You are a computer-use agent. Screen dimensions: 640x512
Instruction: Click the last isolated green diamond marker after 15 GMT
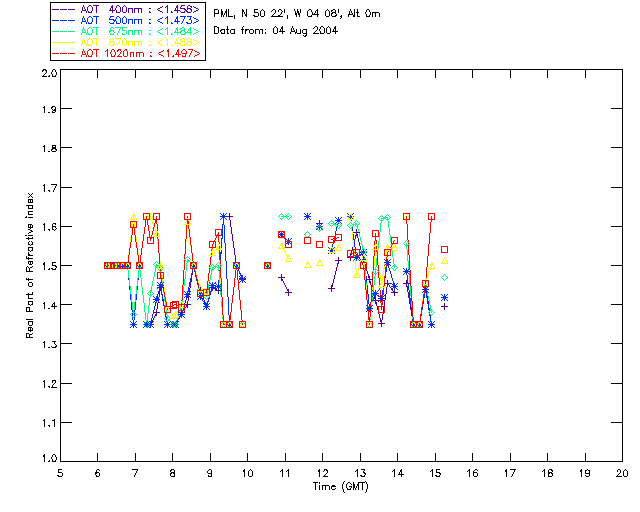(444, 278)
